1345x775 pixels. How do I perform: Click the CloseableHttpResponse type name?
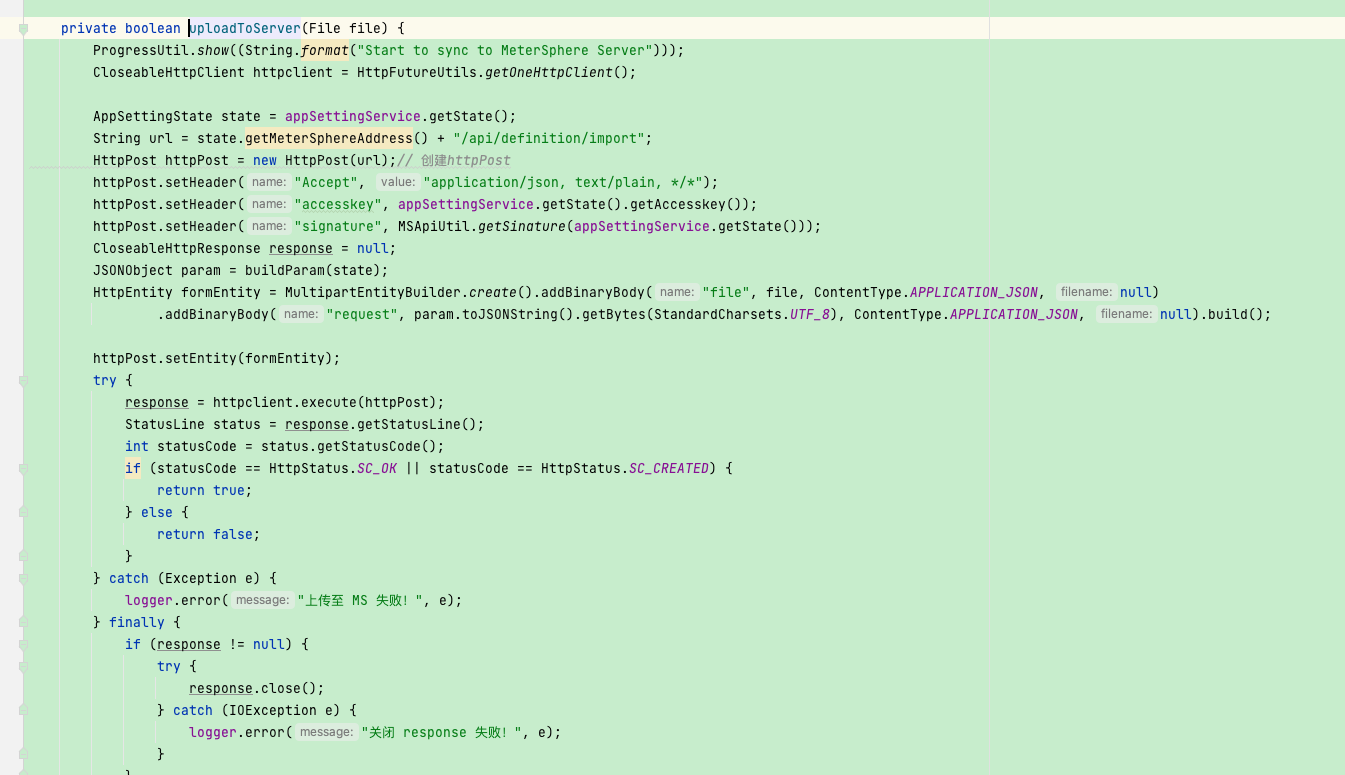coord(177,248)
